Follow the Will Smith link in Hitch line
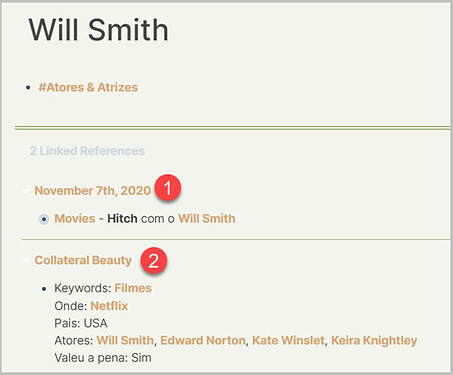This screenshot has height=375, width=453. [207, 219]
